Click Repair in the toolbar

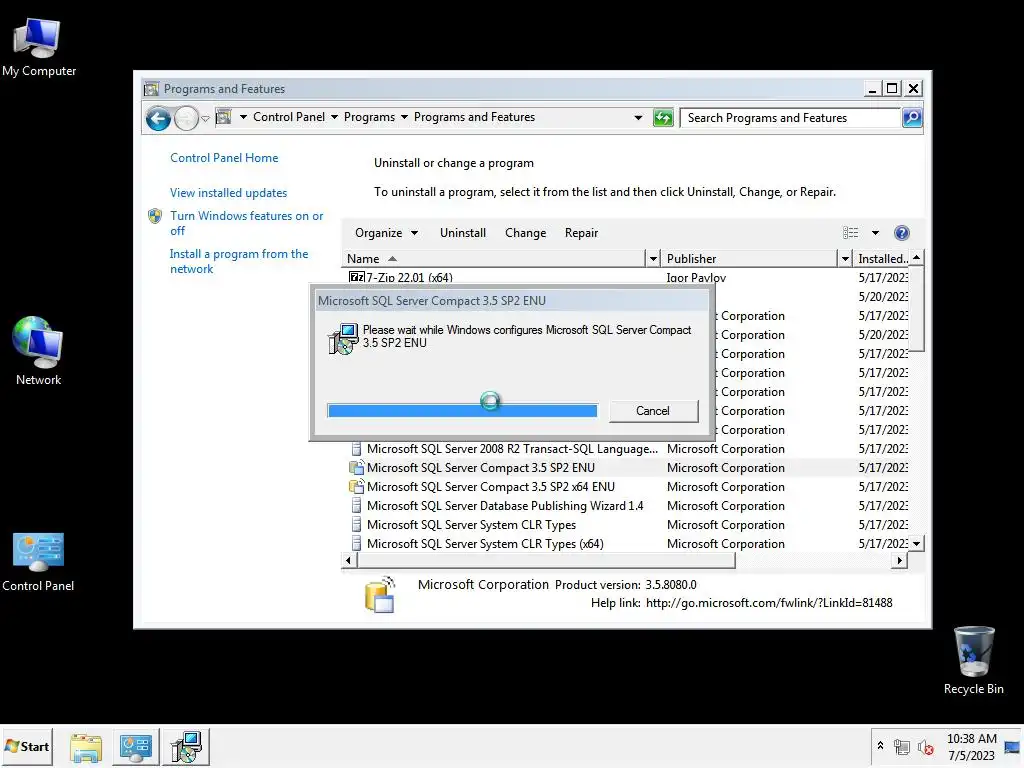(581, 233)
